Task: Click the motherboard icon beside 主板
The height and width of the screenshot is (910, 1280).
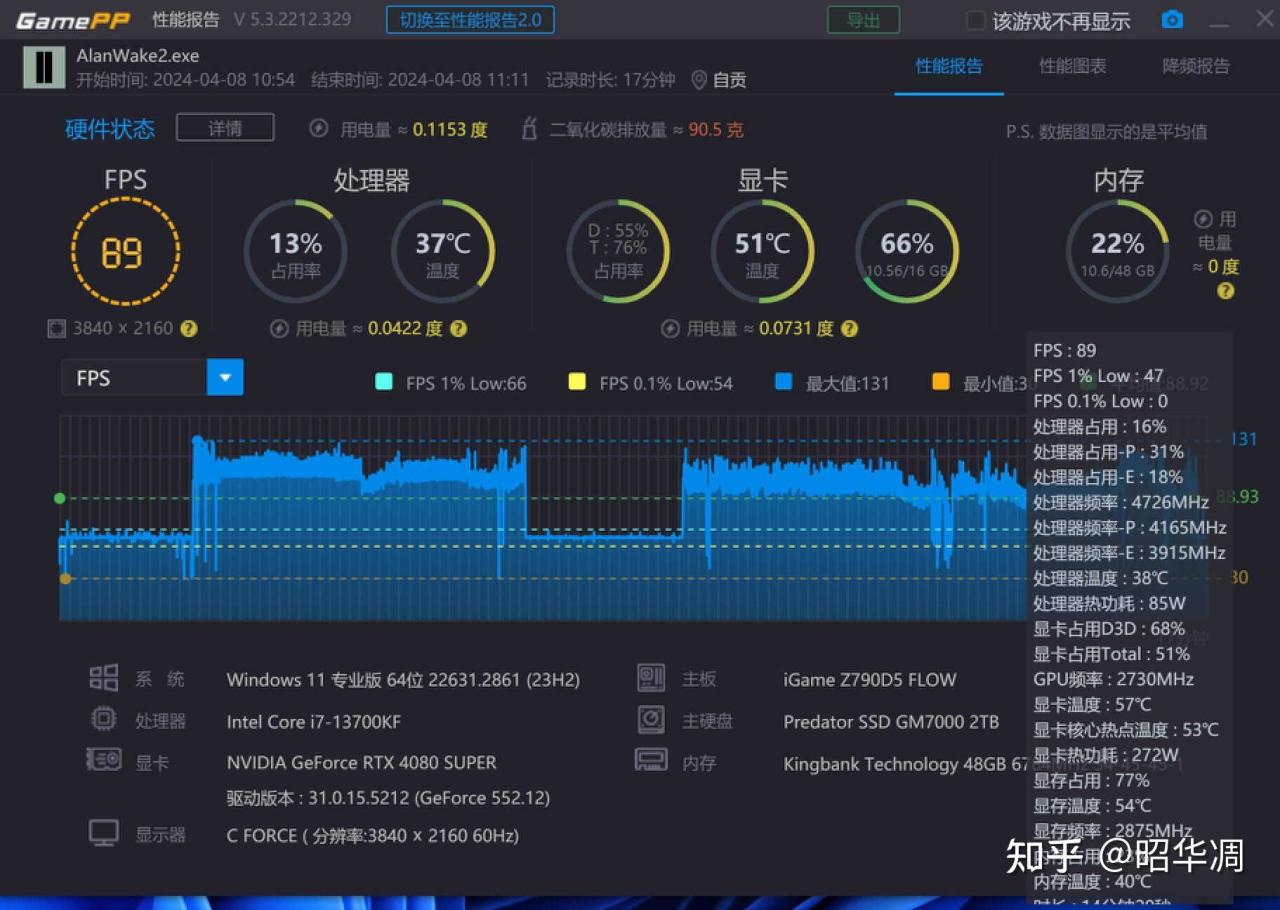Action: pyautogui.click(x=651, y=678)
